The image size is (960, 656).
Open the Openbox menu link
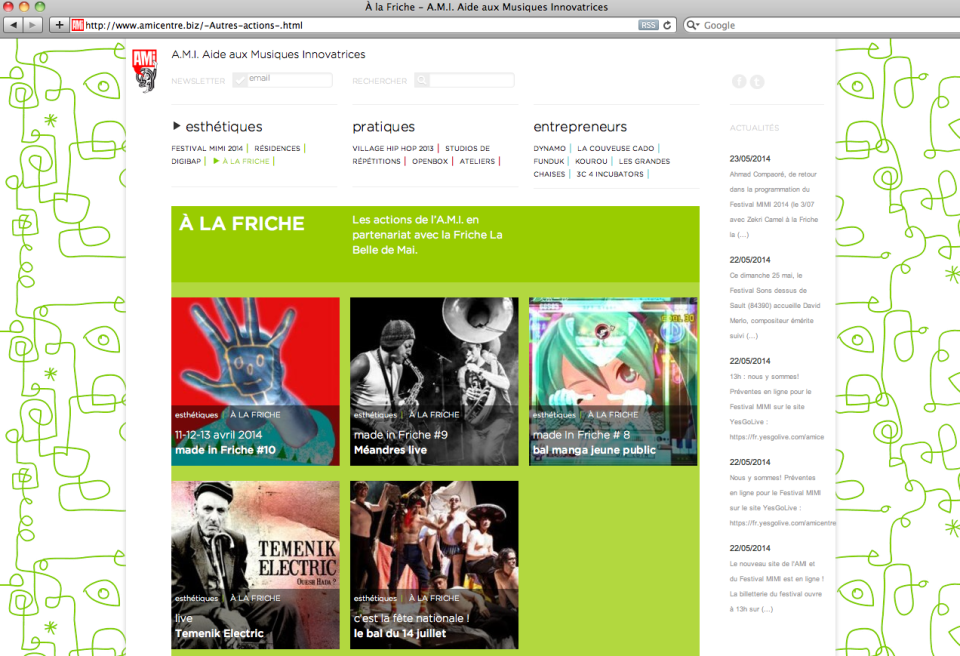(x=430, y=161)
